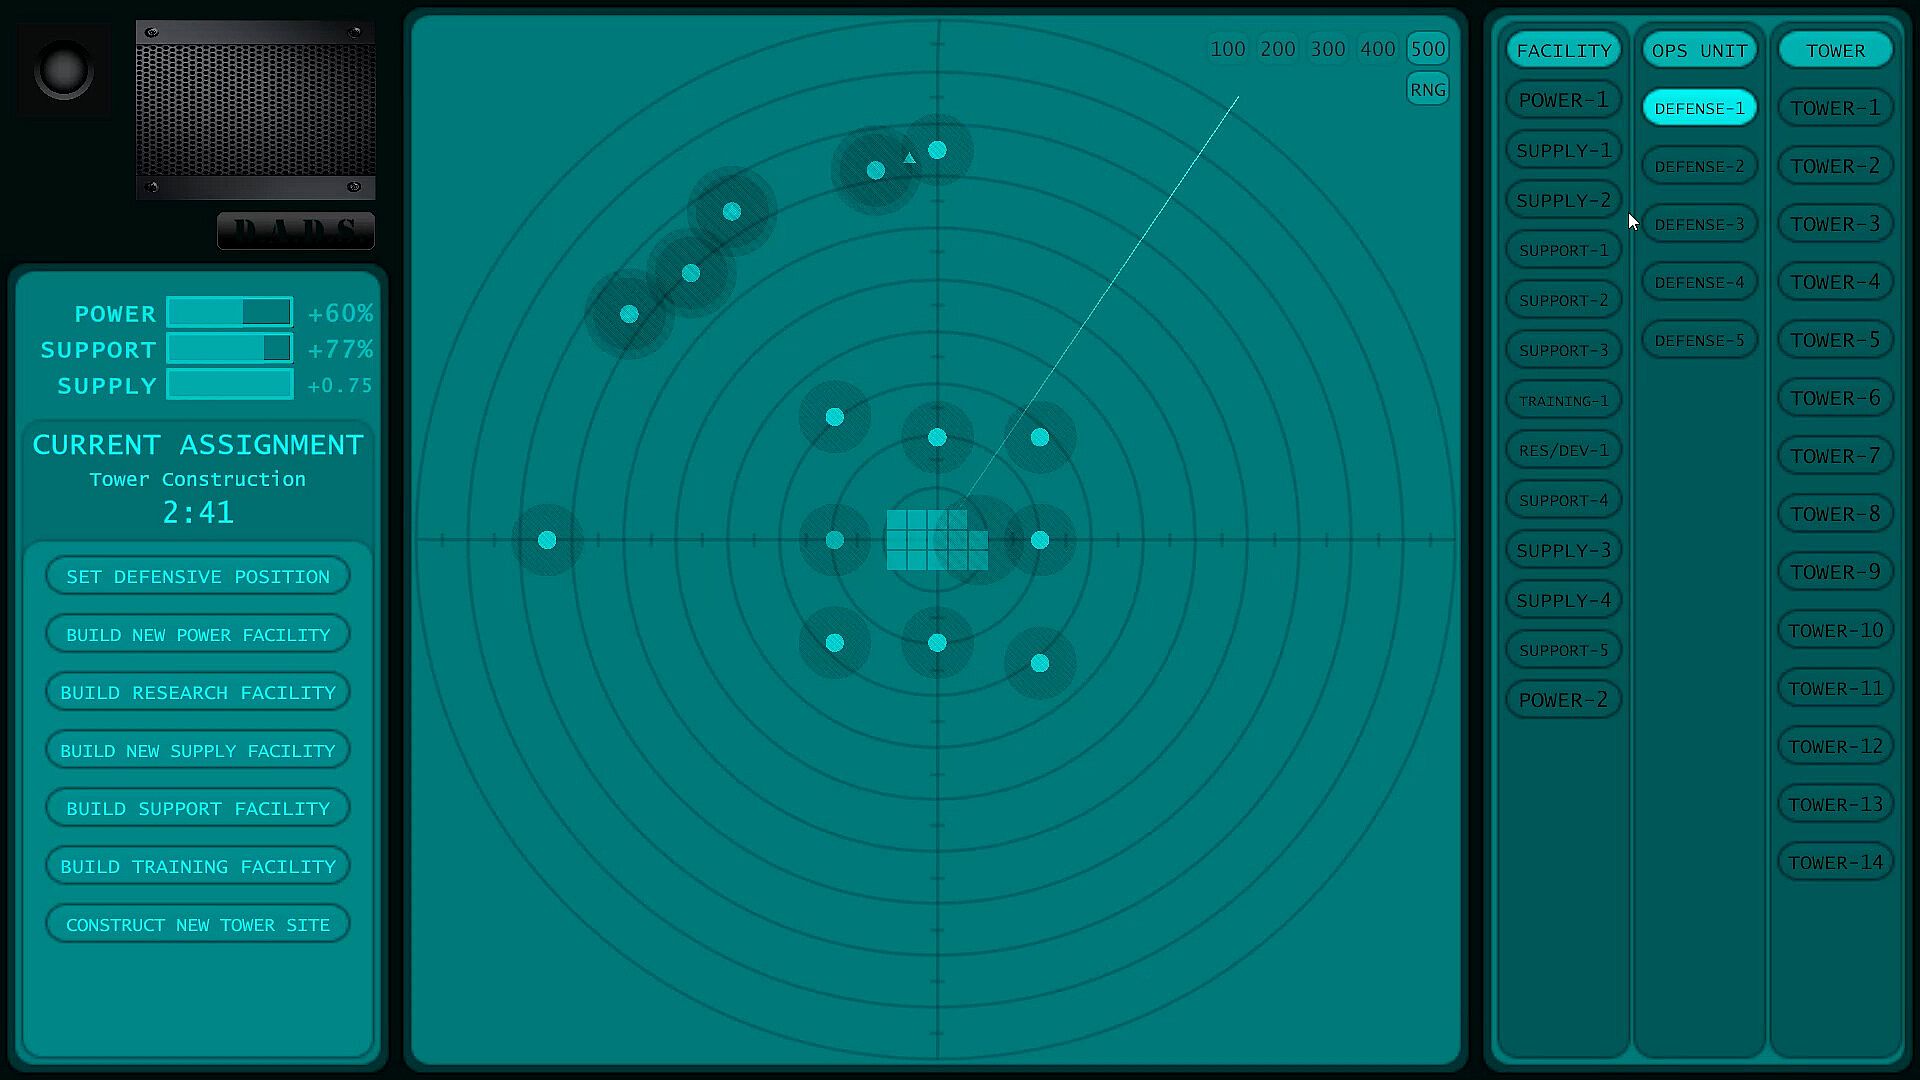Select the FACILITY column header
The image size is (1920, 1080).
1563,50
